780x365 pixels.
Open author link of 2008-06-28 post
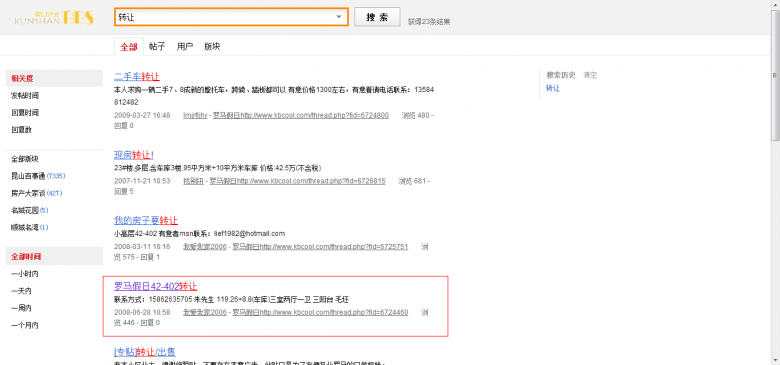(205, 312)
